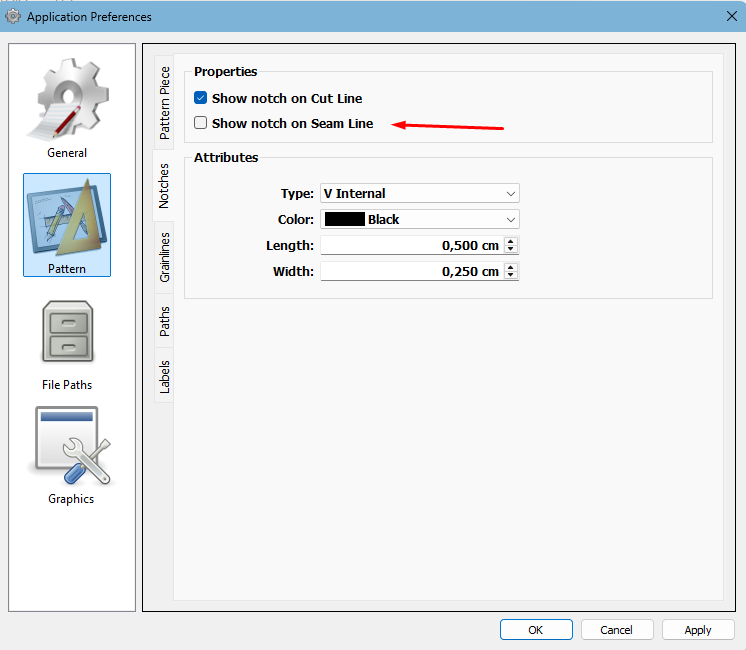746x650 pixels.
Task: Click the gear icon in title bar
Action: 13,16
